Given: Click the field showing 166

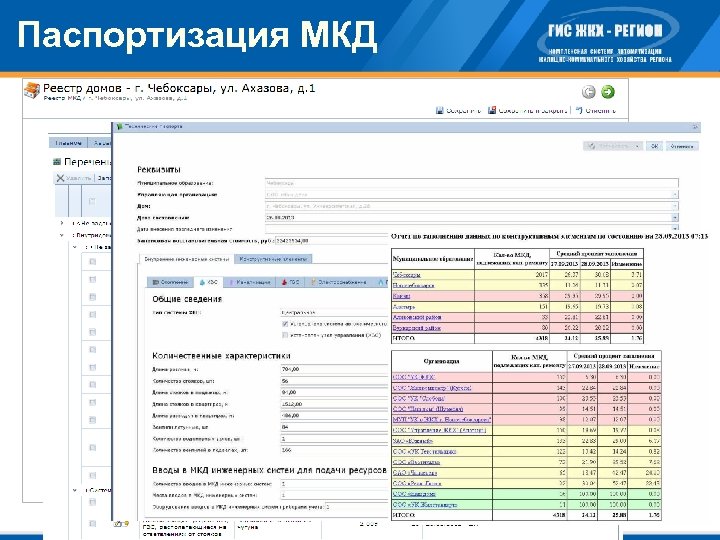Looking at the screenshot, I should point(334,450).
